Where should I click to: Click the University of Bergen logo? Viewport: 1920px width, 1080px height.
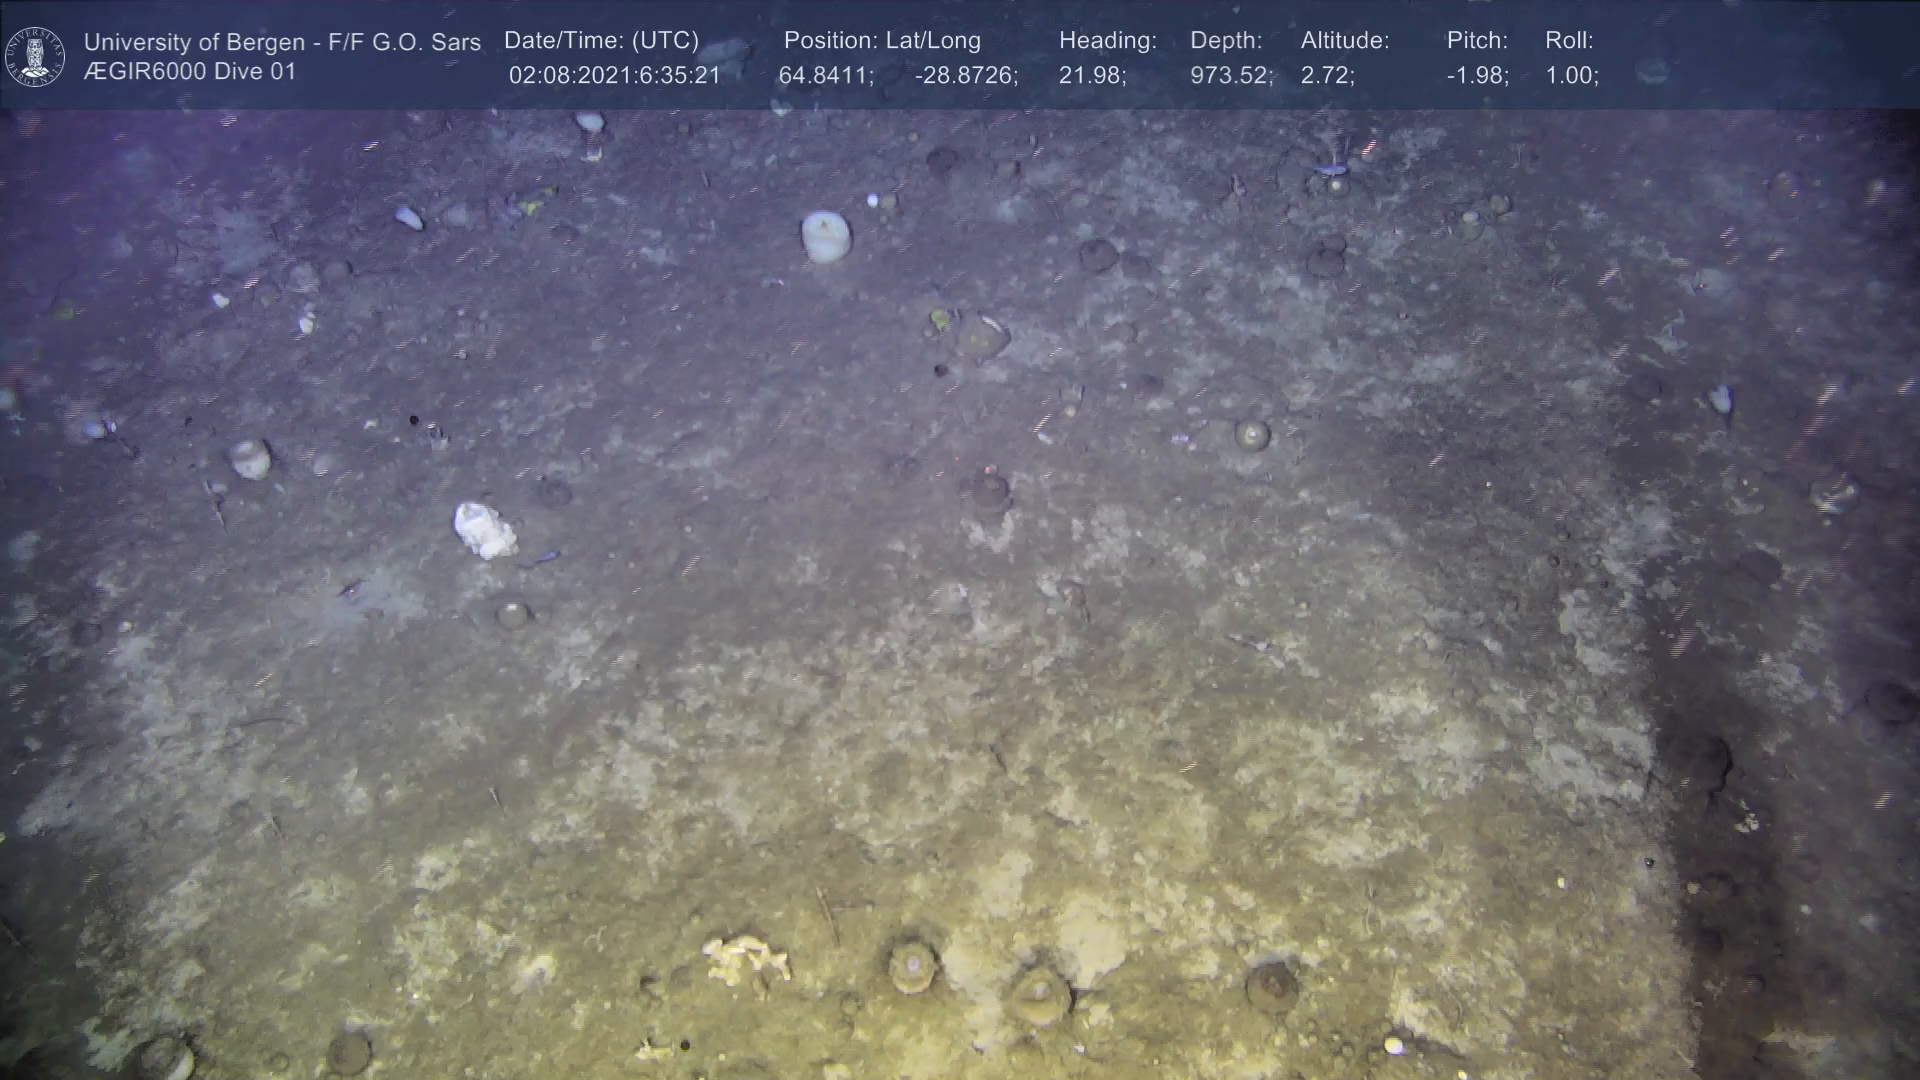click(35, 56)
